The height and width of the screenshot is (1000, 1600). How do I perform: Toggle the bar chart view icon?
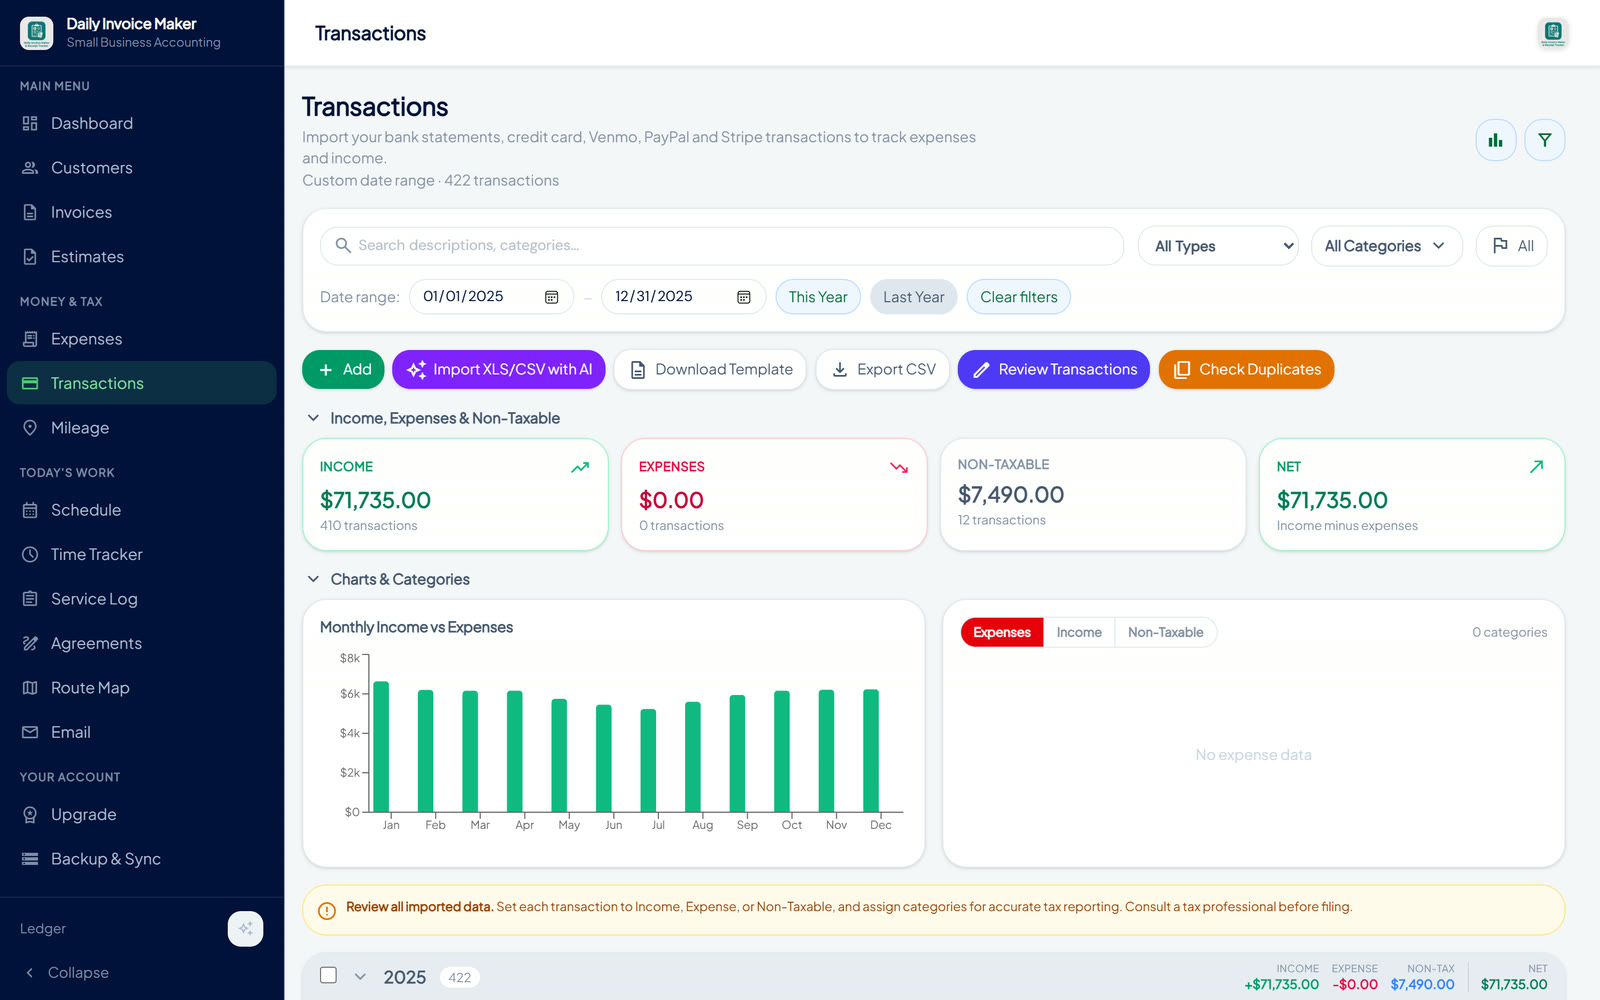1496,140
